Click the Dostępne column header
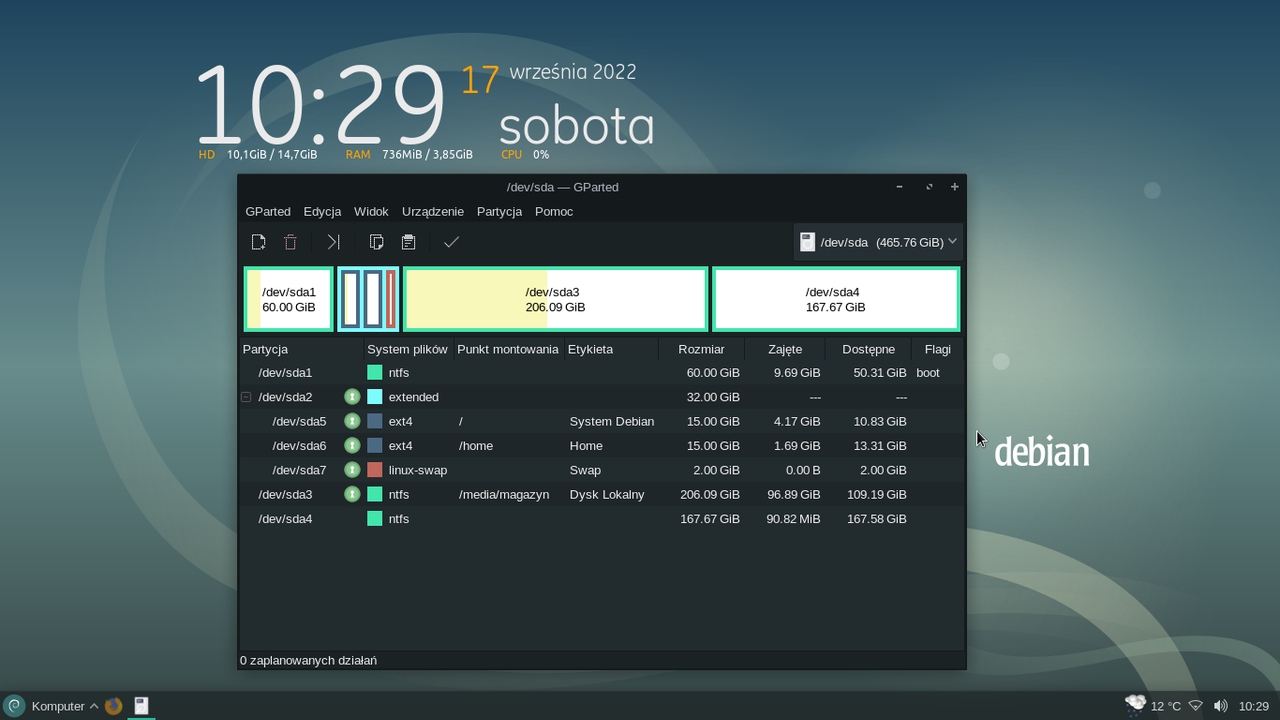Image resolution: width=1280 pixels, height=720 pixels. [x=868, y=349]
